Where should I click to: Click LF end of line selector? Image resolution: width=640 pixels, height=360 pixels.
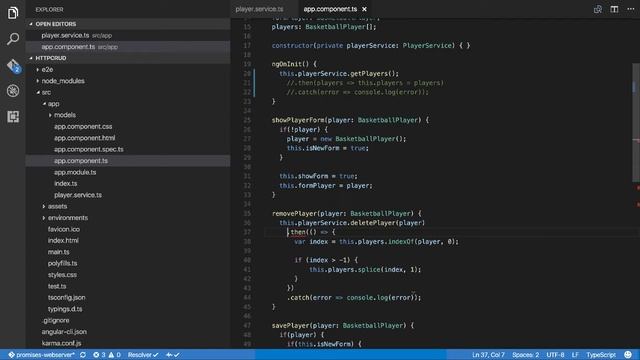coord(575,355)
